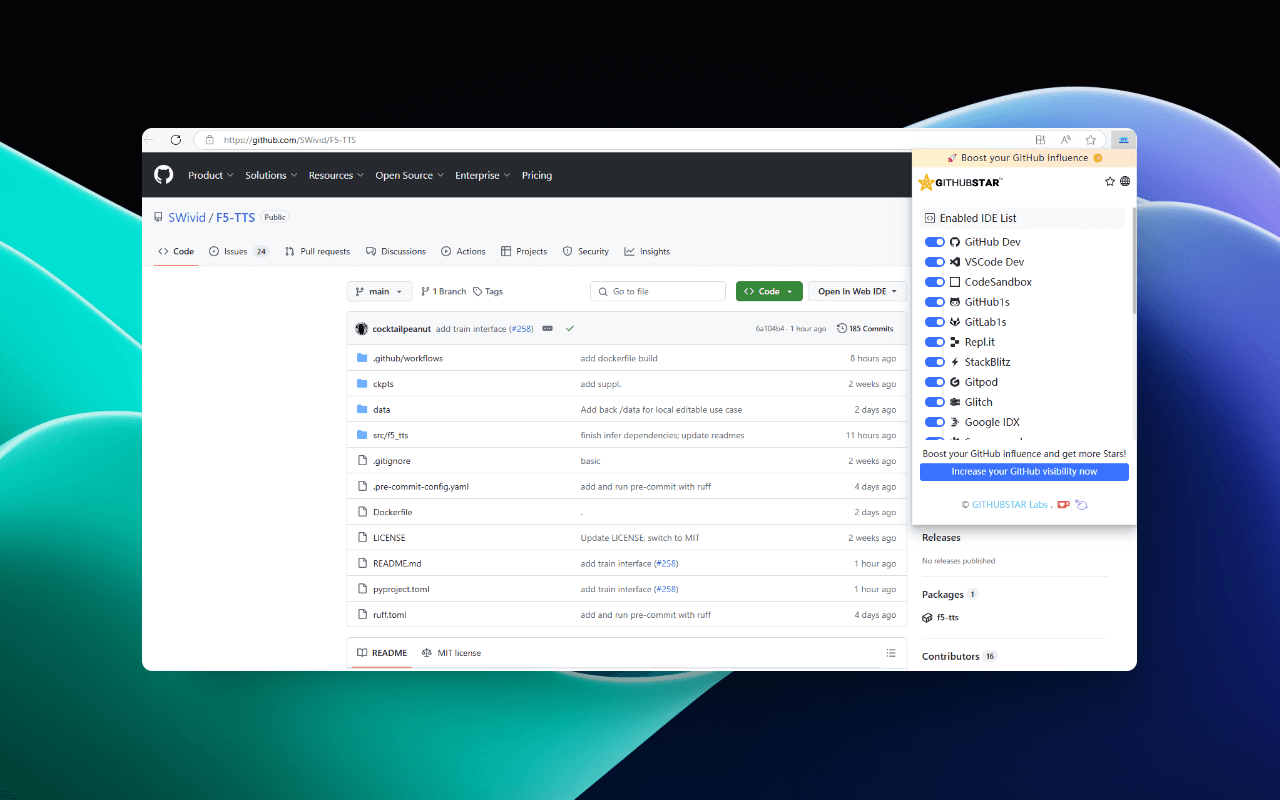
Task: Click the Google IDX logo icon
Action: [x=955, y=422]
